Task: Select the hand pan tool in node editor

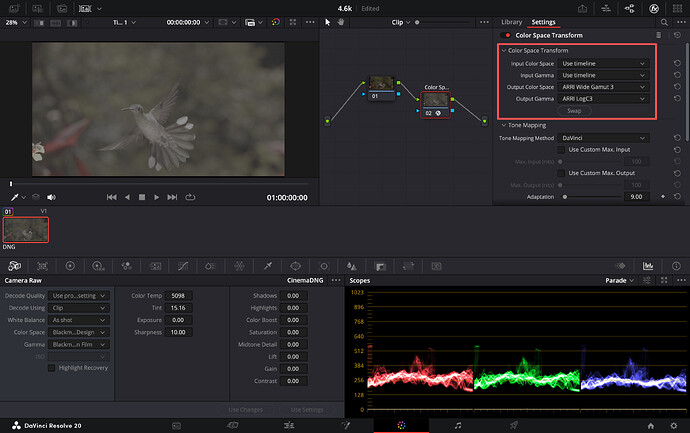Action: pyautogui.click(x=341, y=22)
